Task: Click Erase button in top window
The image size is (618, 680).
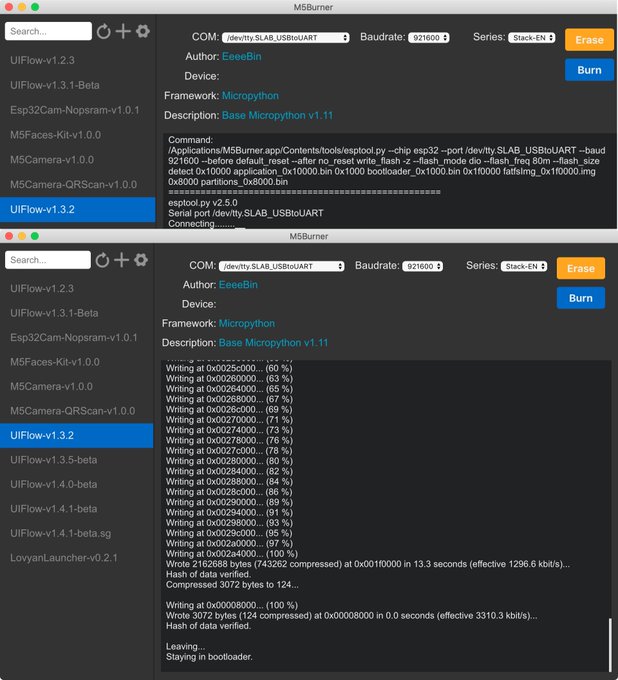Action: coord(589,40)
